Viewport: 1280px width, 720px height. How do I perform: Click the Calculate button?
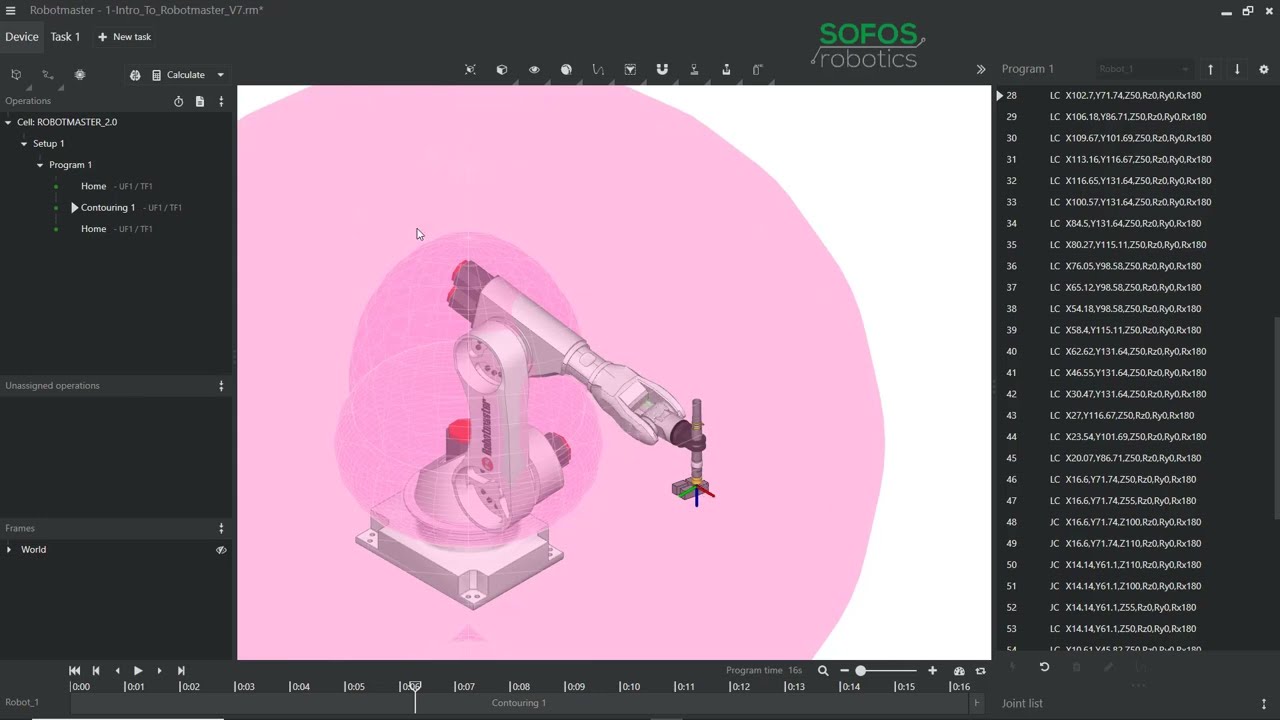click(179, 75)
